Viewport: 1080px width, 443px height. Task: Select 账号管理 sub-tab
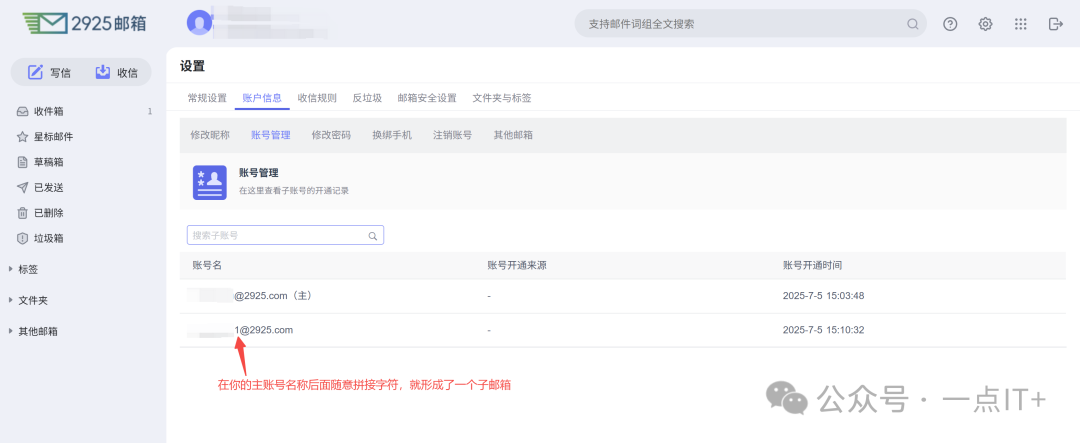point(271,135)
